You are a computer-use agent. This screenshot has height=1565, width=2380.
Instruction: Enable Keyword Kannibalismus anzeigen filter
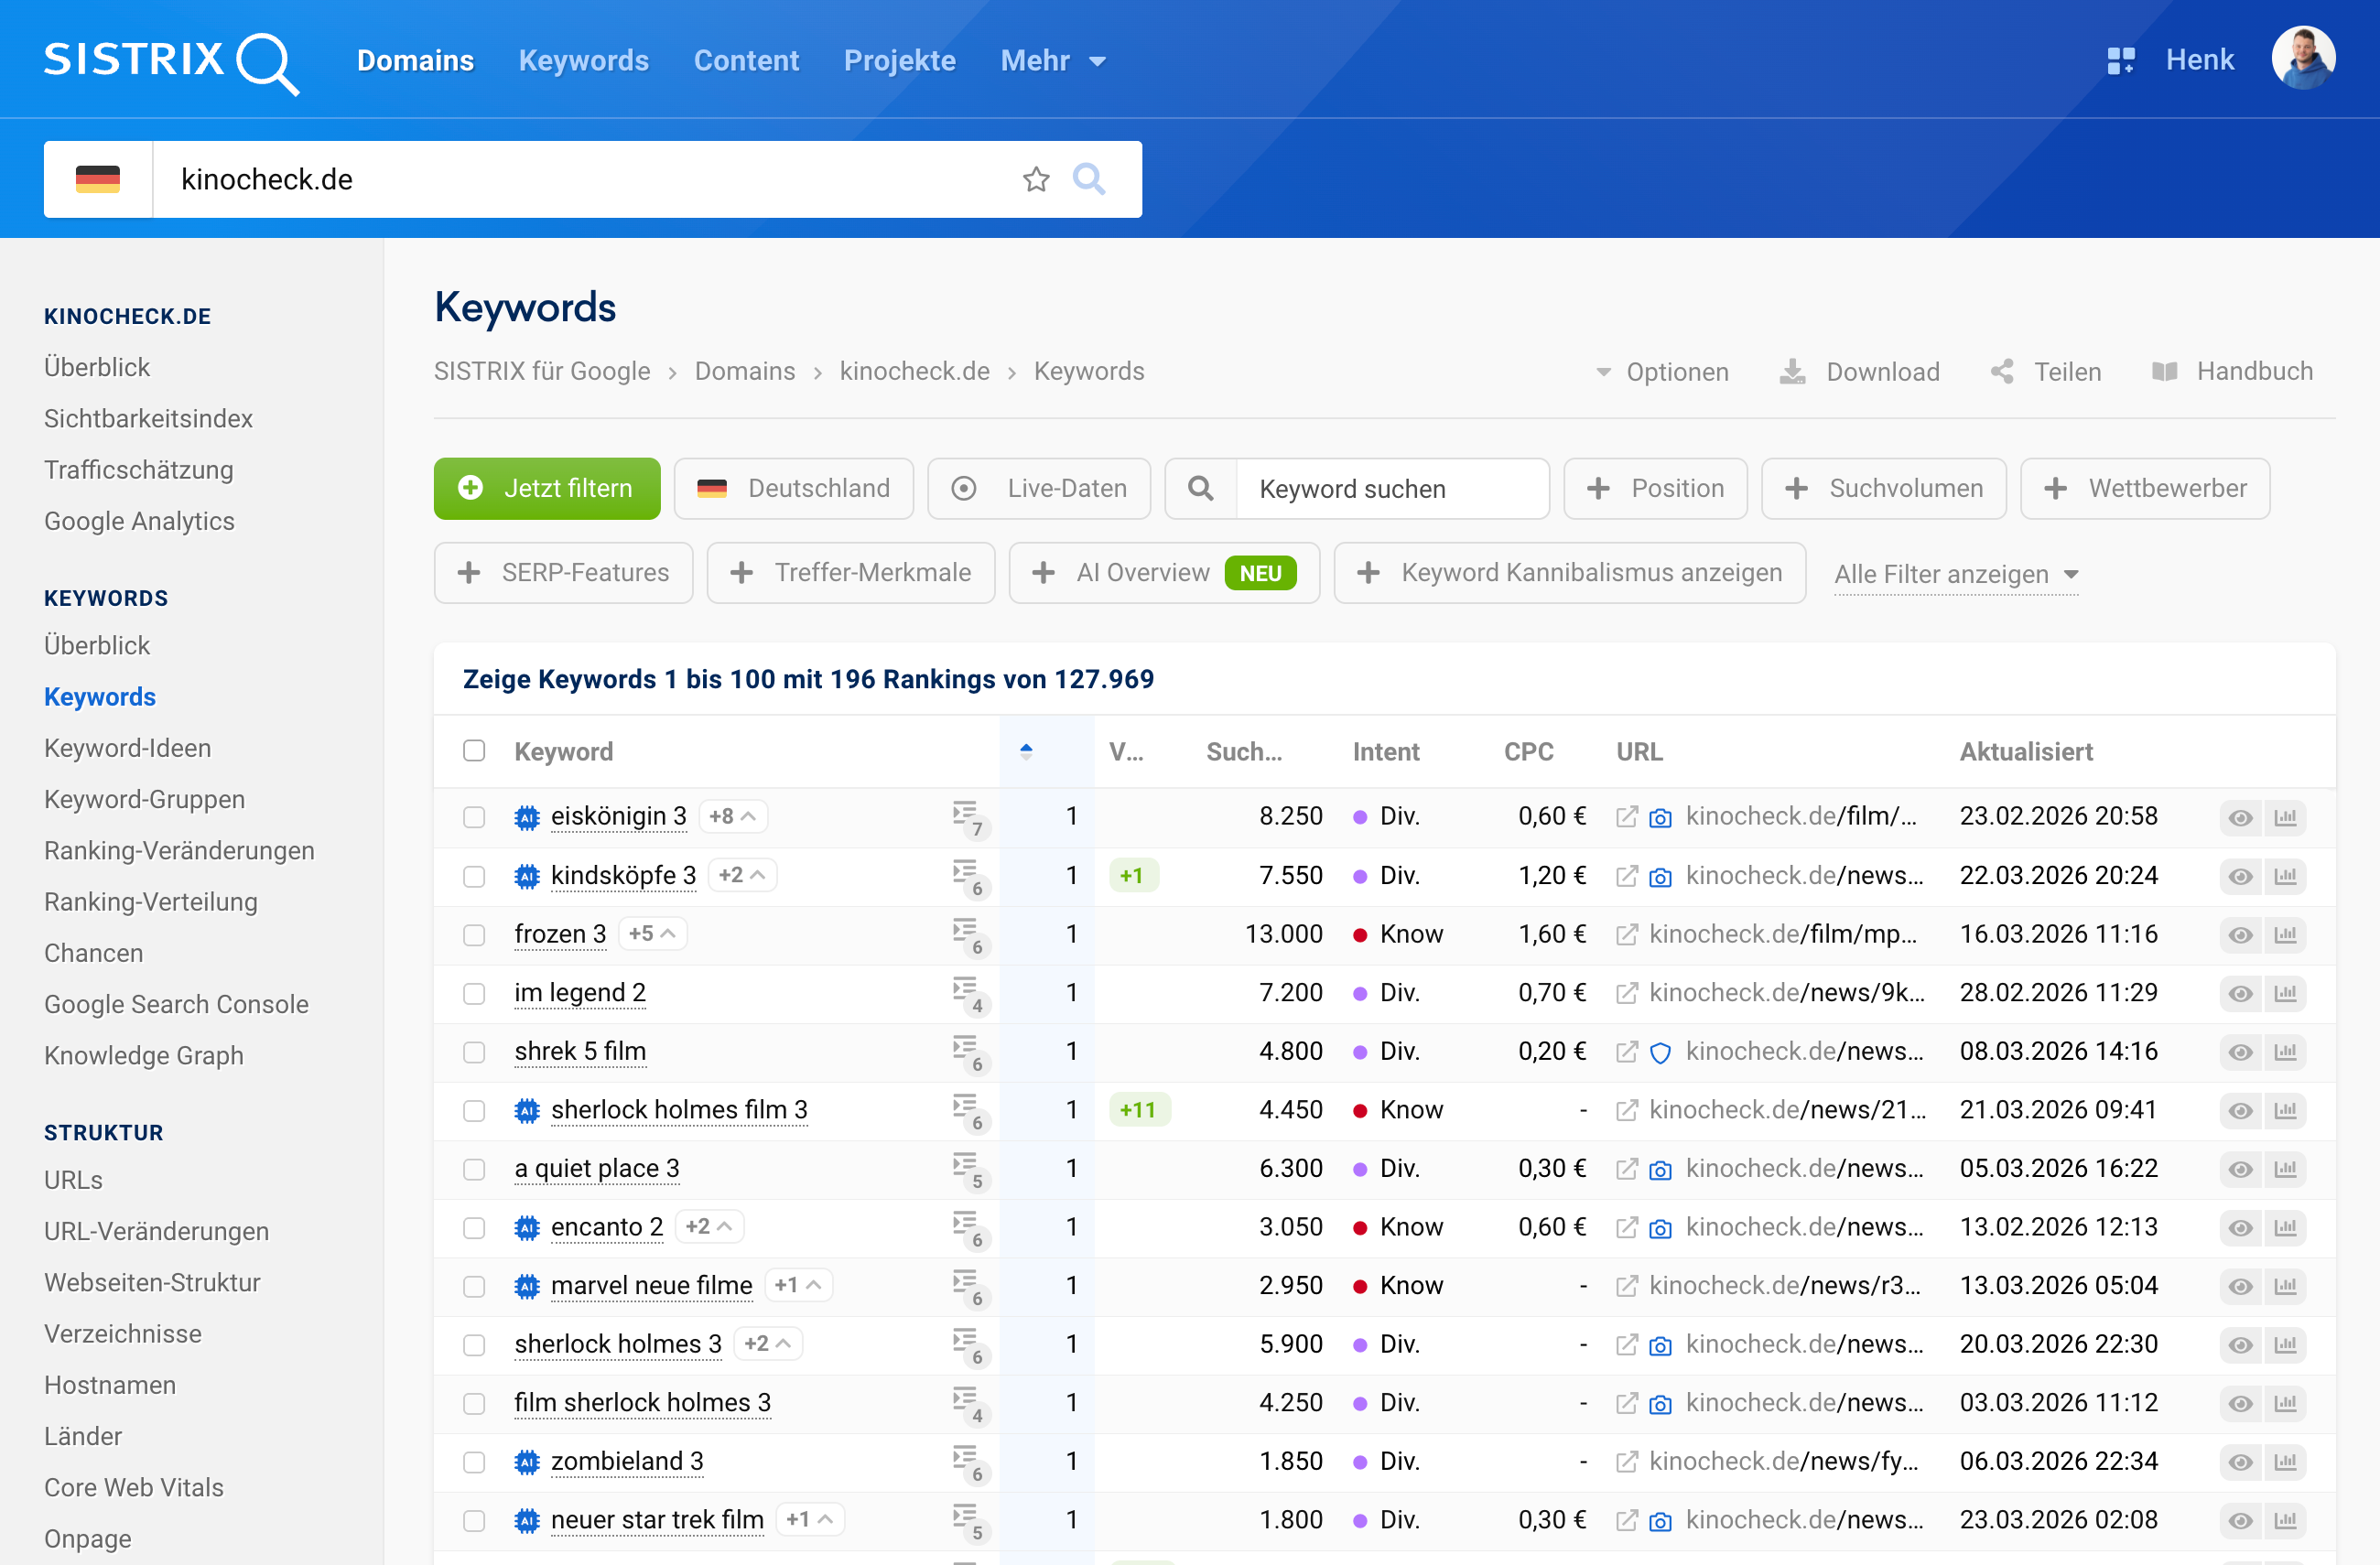[x=1569, y=573]
